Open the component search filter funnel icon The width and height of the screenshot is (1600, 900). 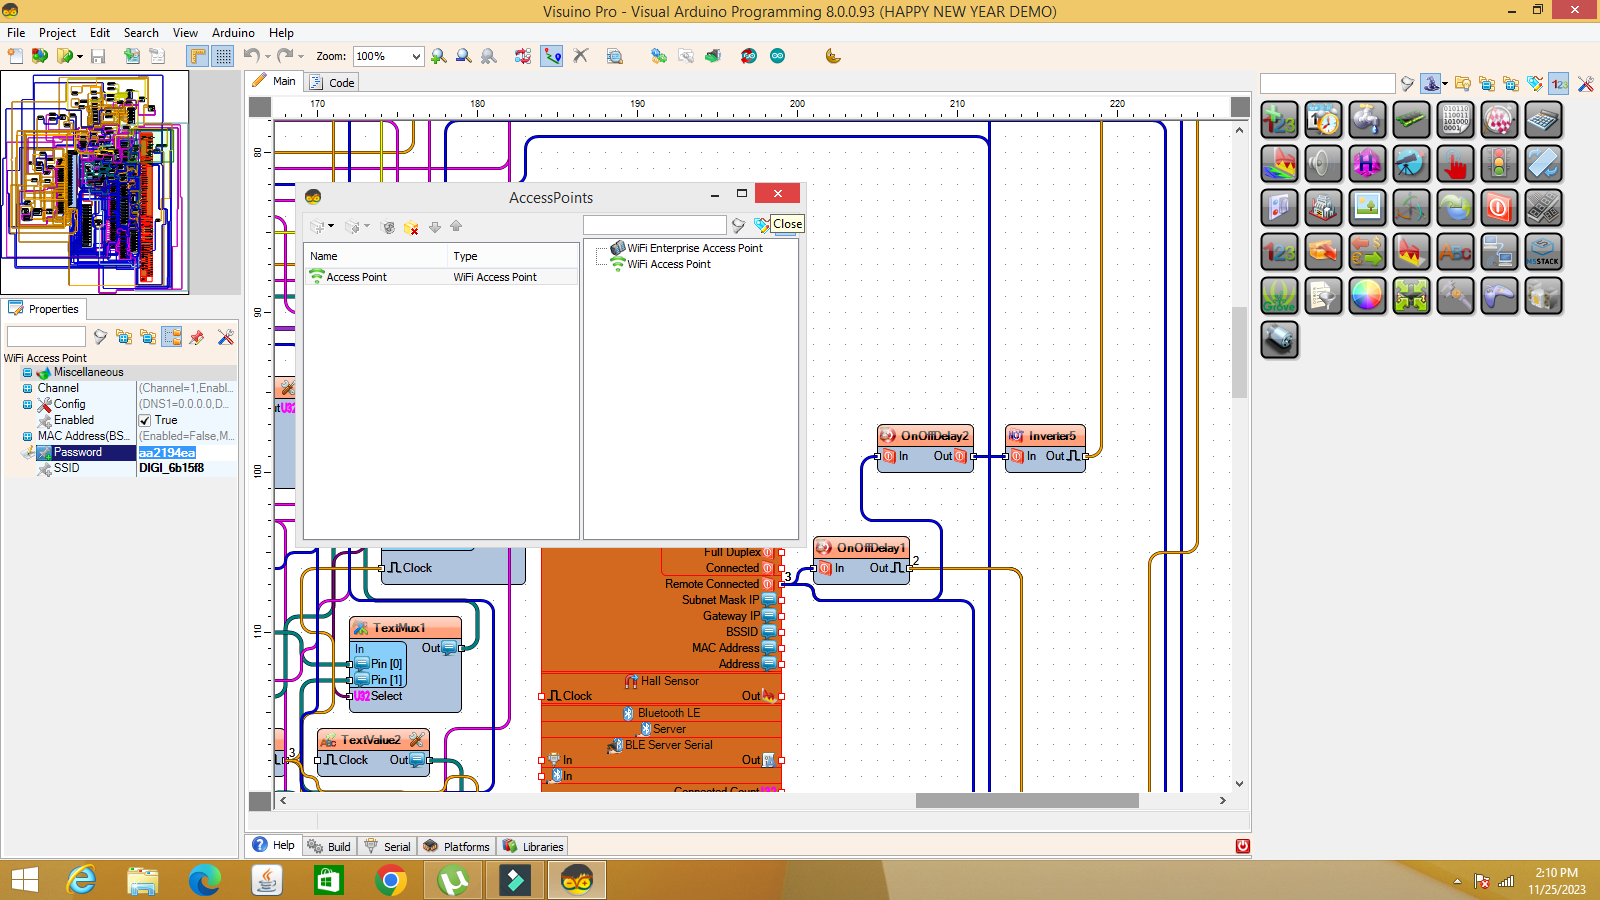[1408, 83]
